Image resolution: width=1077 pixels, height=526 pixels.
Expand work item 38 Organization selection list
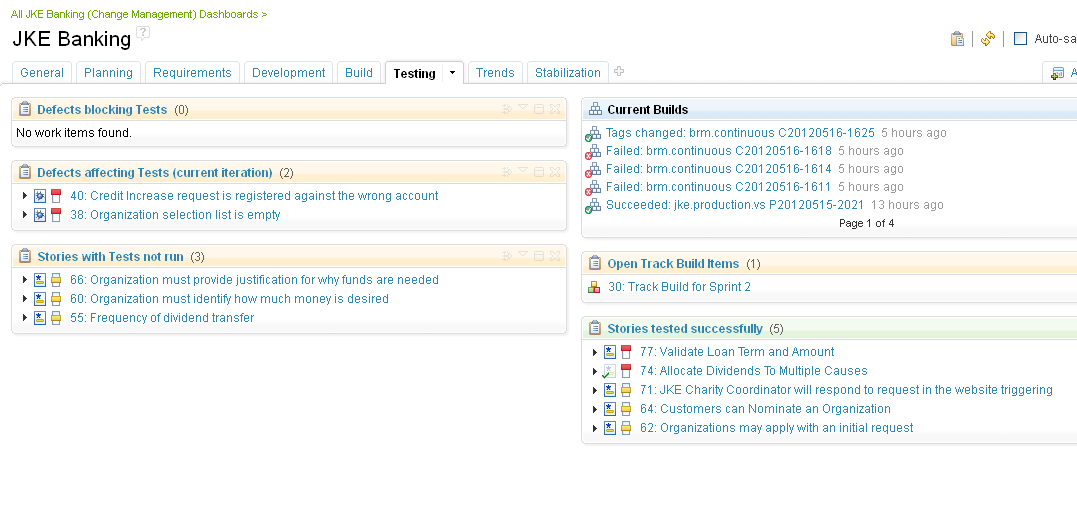click(25, 215)
